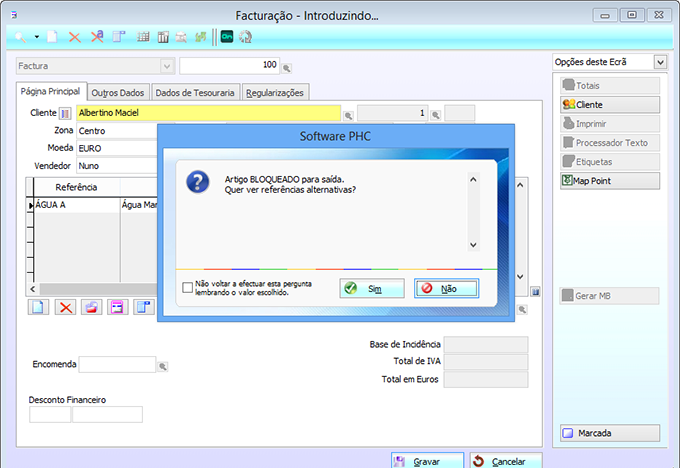Click the Encomenda input field
The image size is (680, 468).
click(117, 364)
